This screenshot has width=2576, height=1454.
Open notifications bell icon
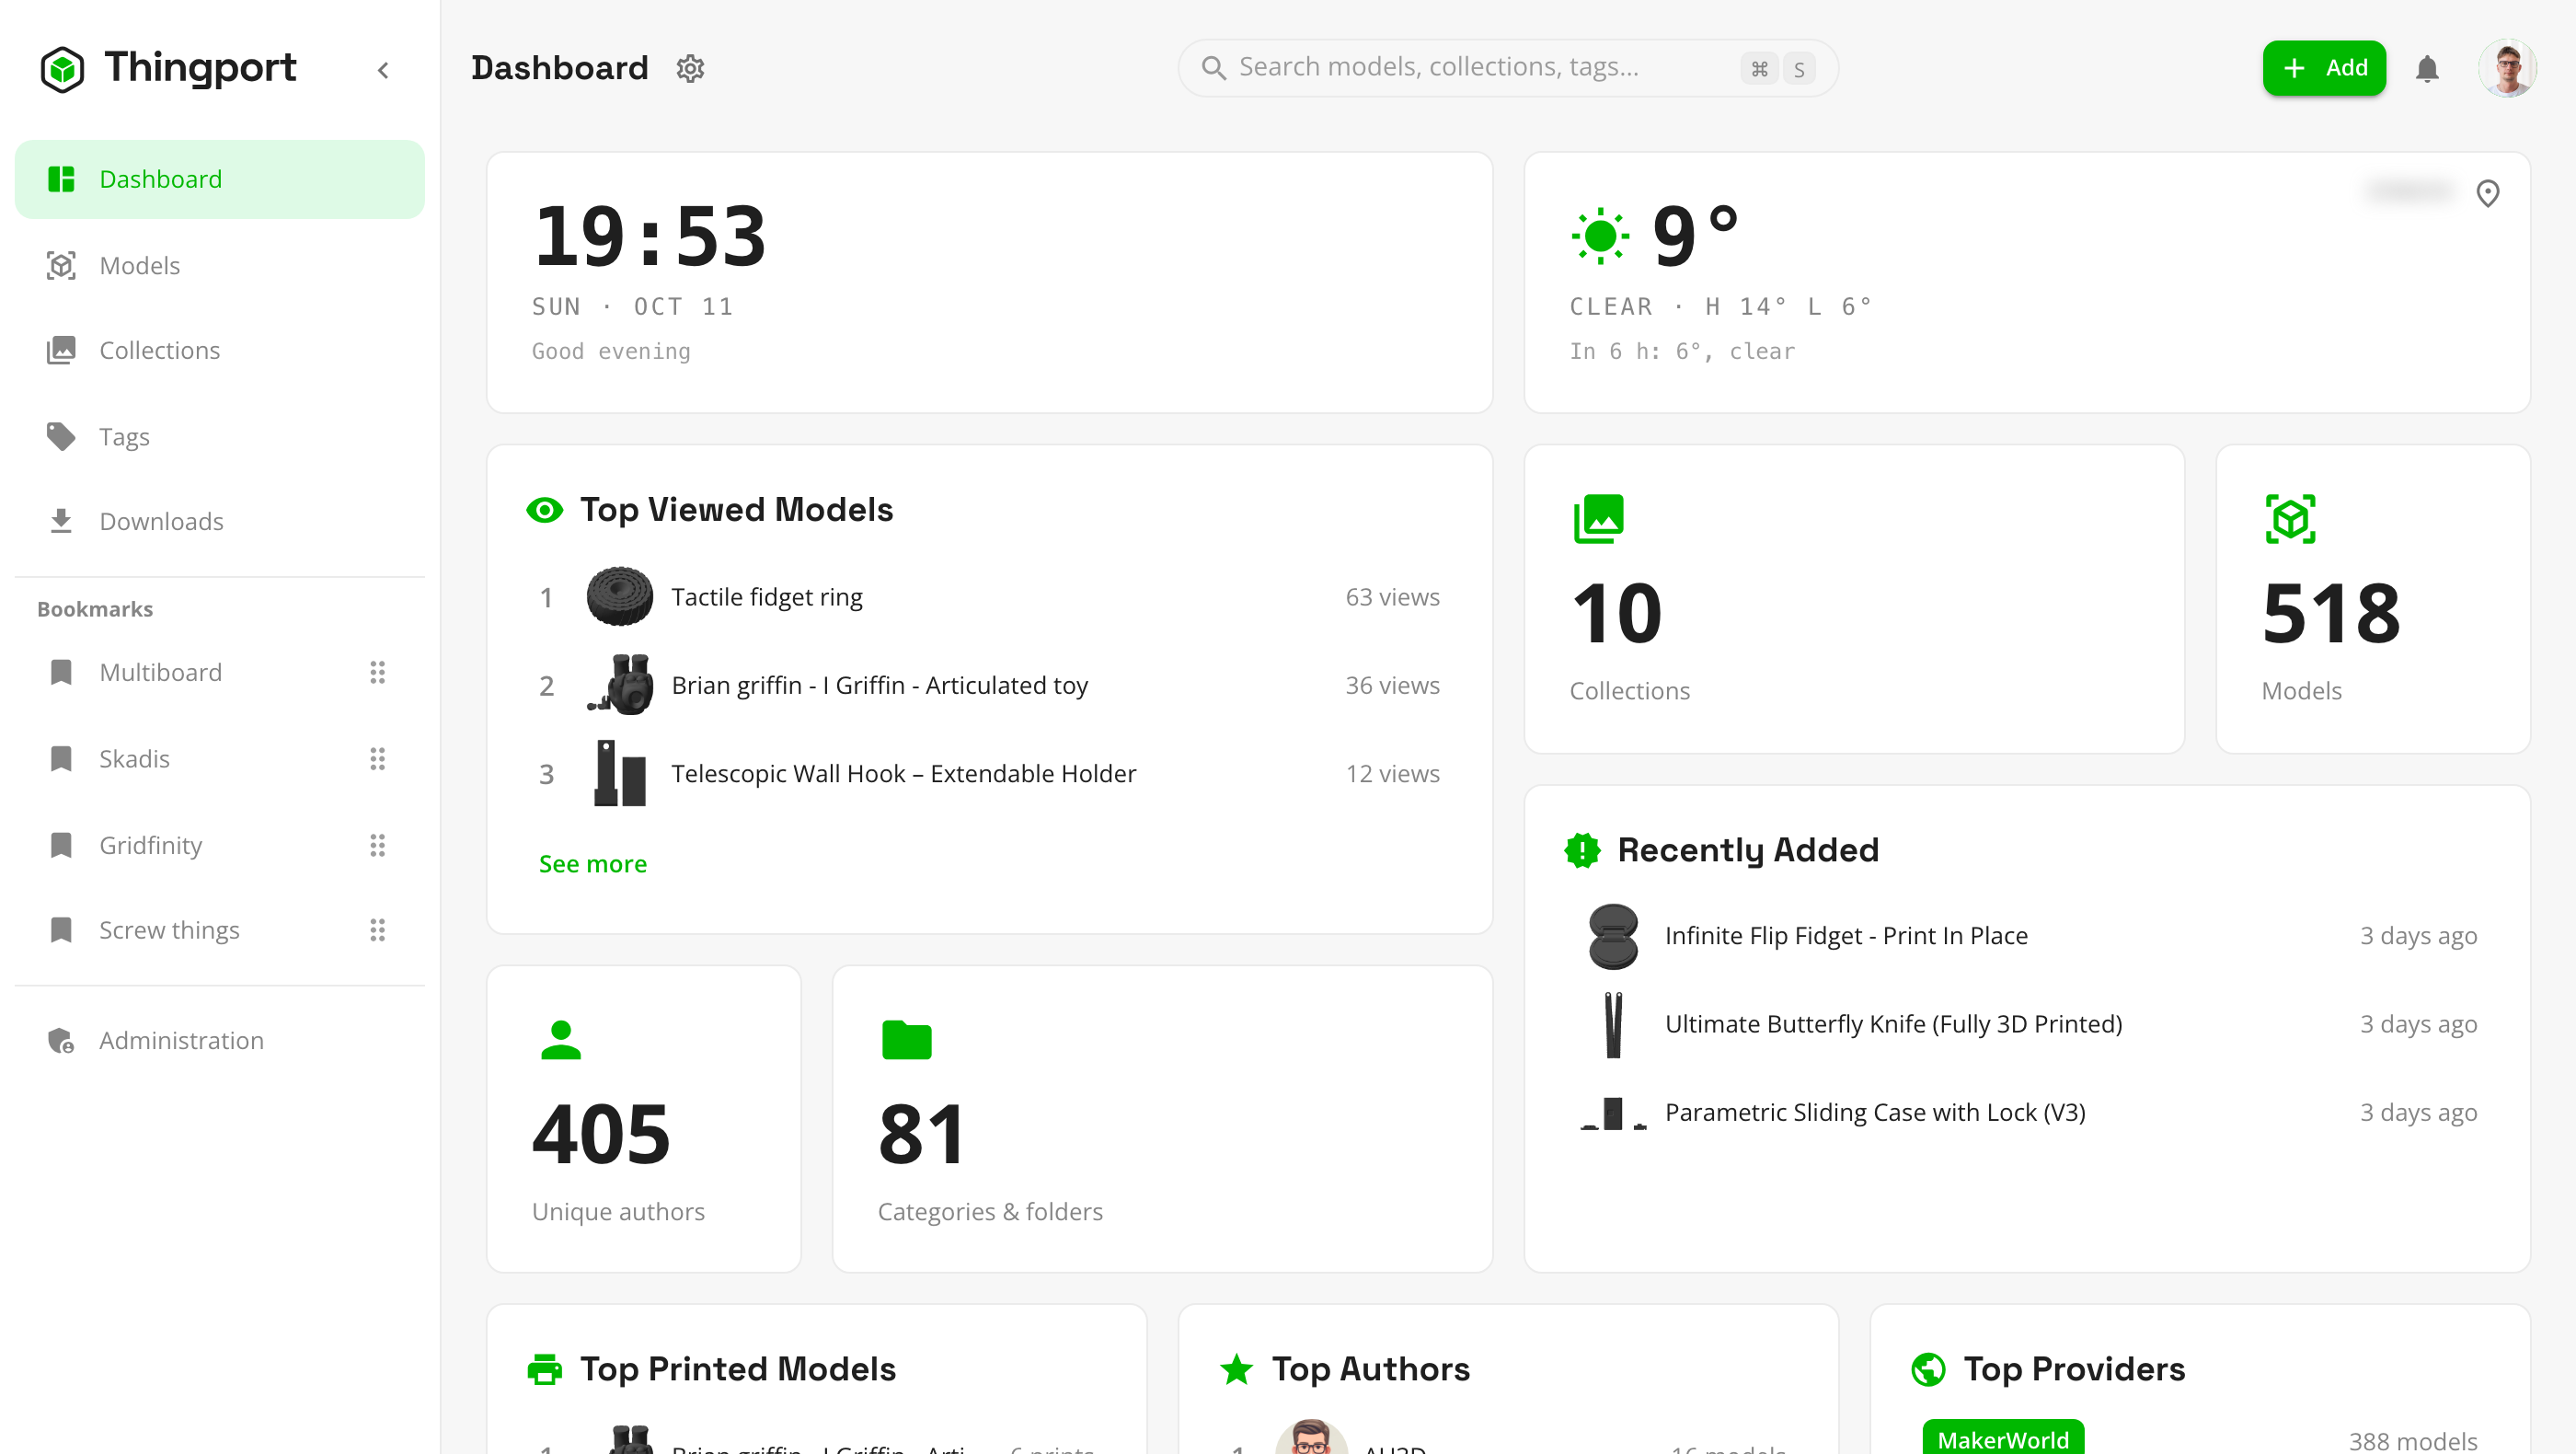click(2427, 68)
